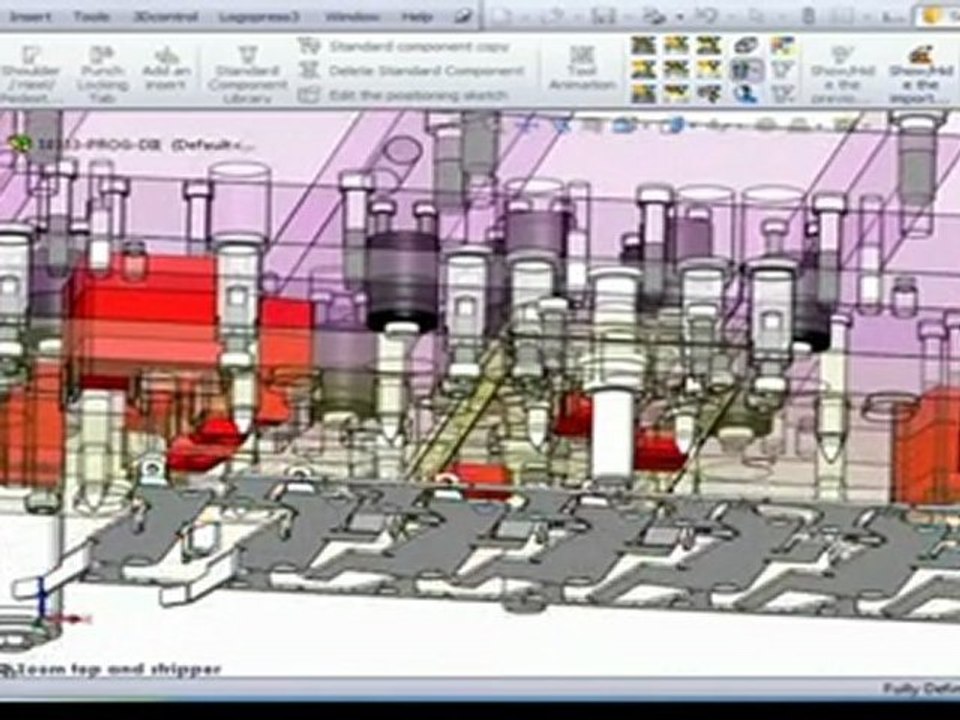Viewport: 960px width, 720px height.
Task: Select the Shoulder/Heel/Pedestal tool
Action: pos(31,73)
